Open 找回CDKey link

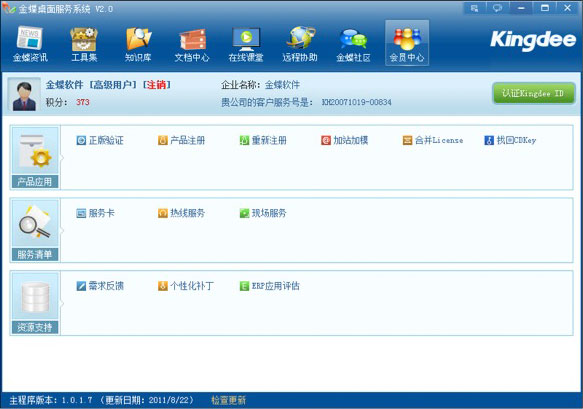[516, 140]
